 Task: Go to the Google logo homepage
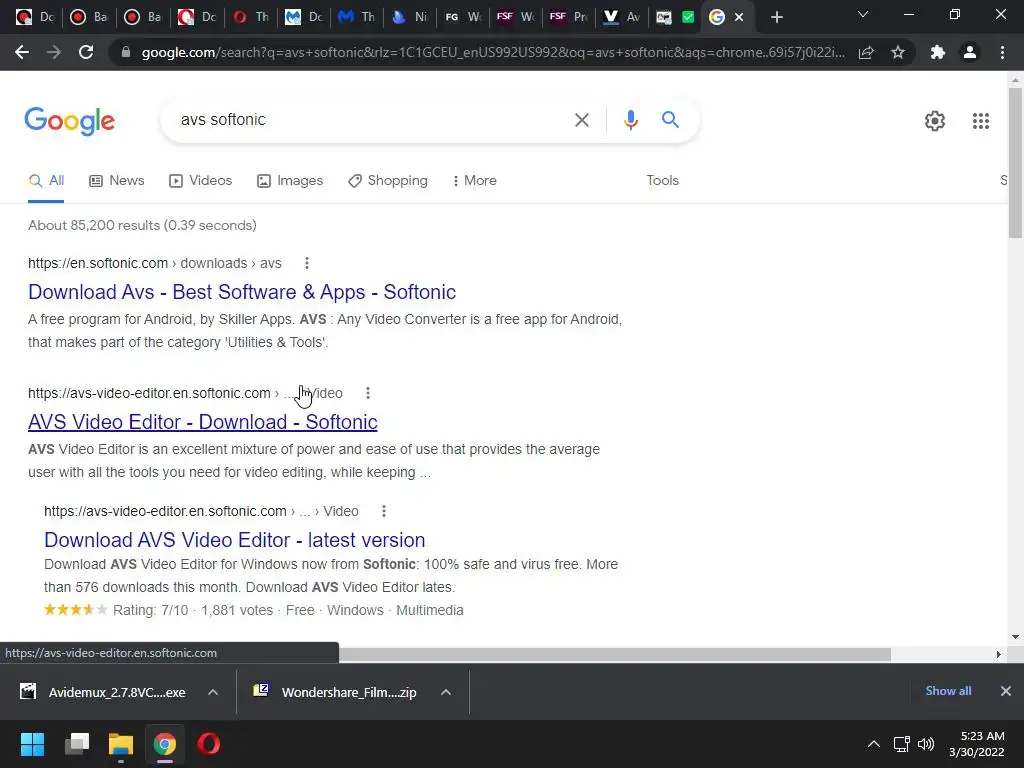[69, 121]
